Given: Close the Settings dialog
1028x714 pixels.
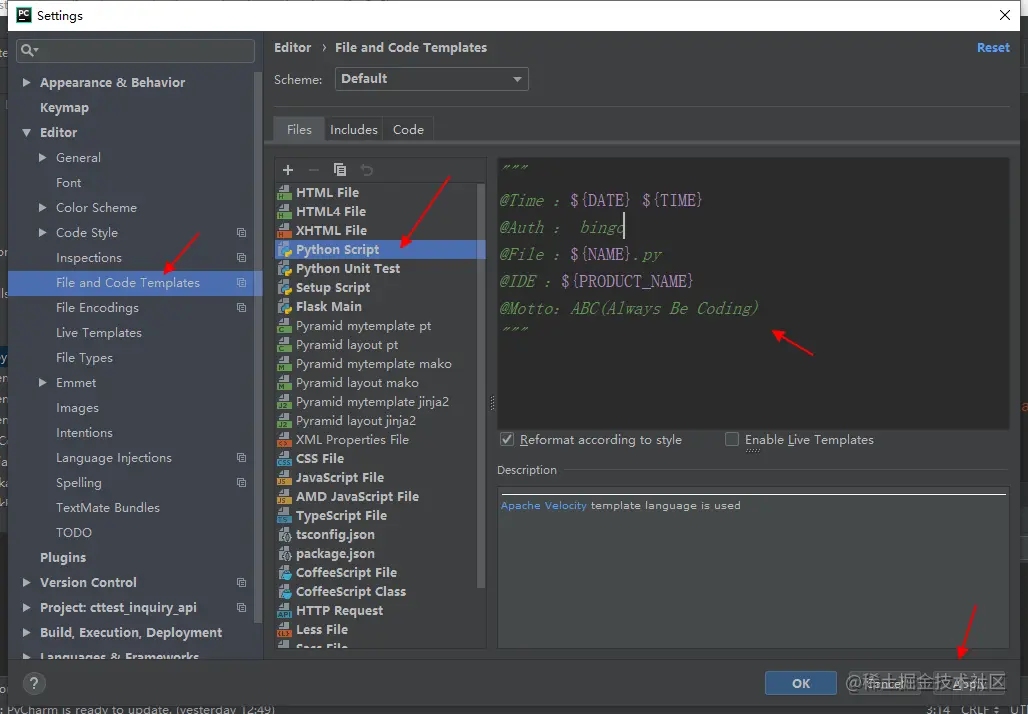Looking at the screenshot, I should click(x=1005, y=15).
